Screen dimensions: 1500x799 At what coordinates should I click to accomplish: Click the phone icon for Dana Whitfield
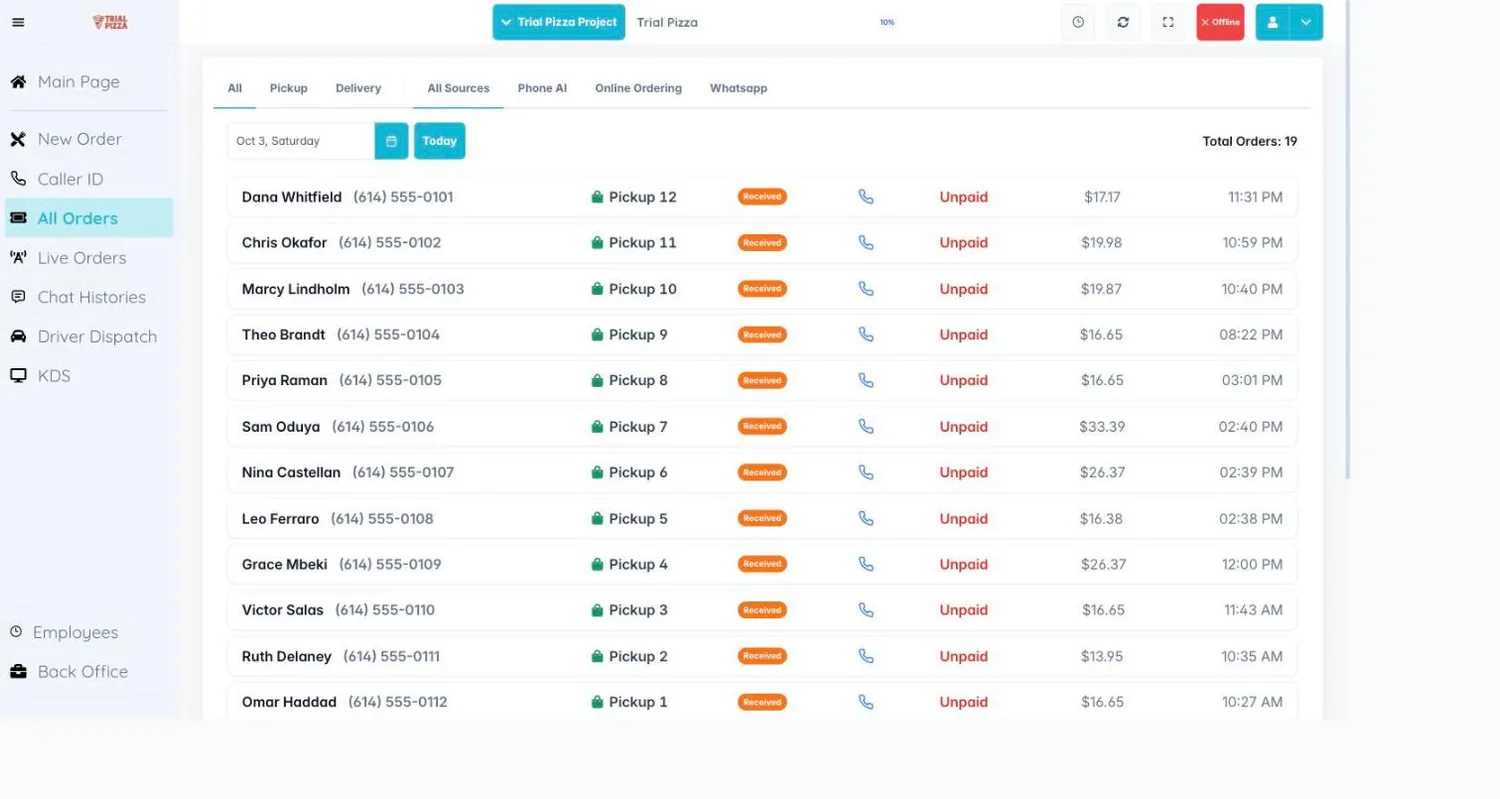click(x=866, y=197)
